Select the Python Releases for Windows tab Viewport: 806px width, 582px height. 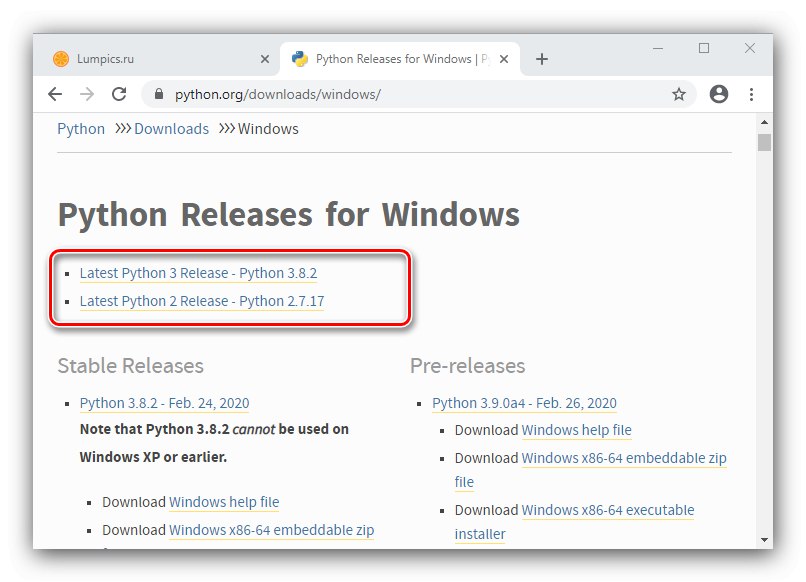(400, 59)
